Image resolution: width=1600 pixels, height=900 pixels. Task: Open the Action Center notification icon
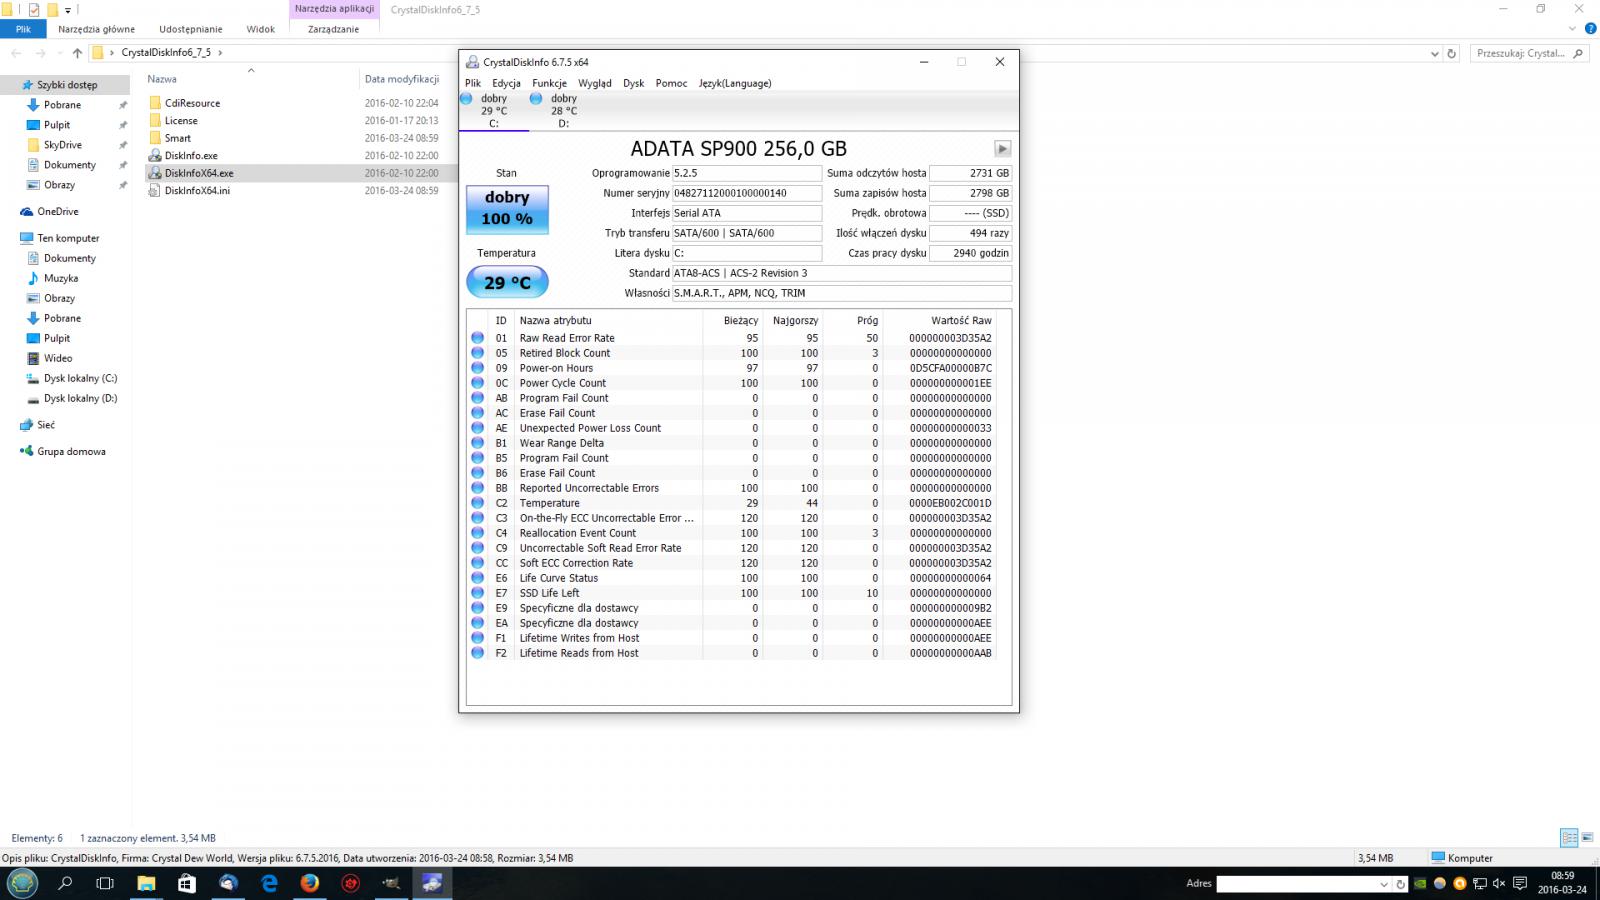point(1519,884)
